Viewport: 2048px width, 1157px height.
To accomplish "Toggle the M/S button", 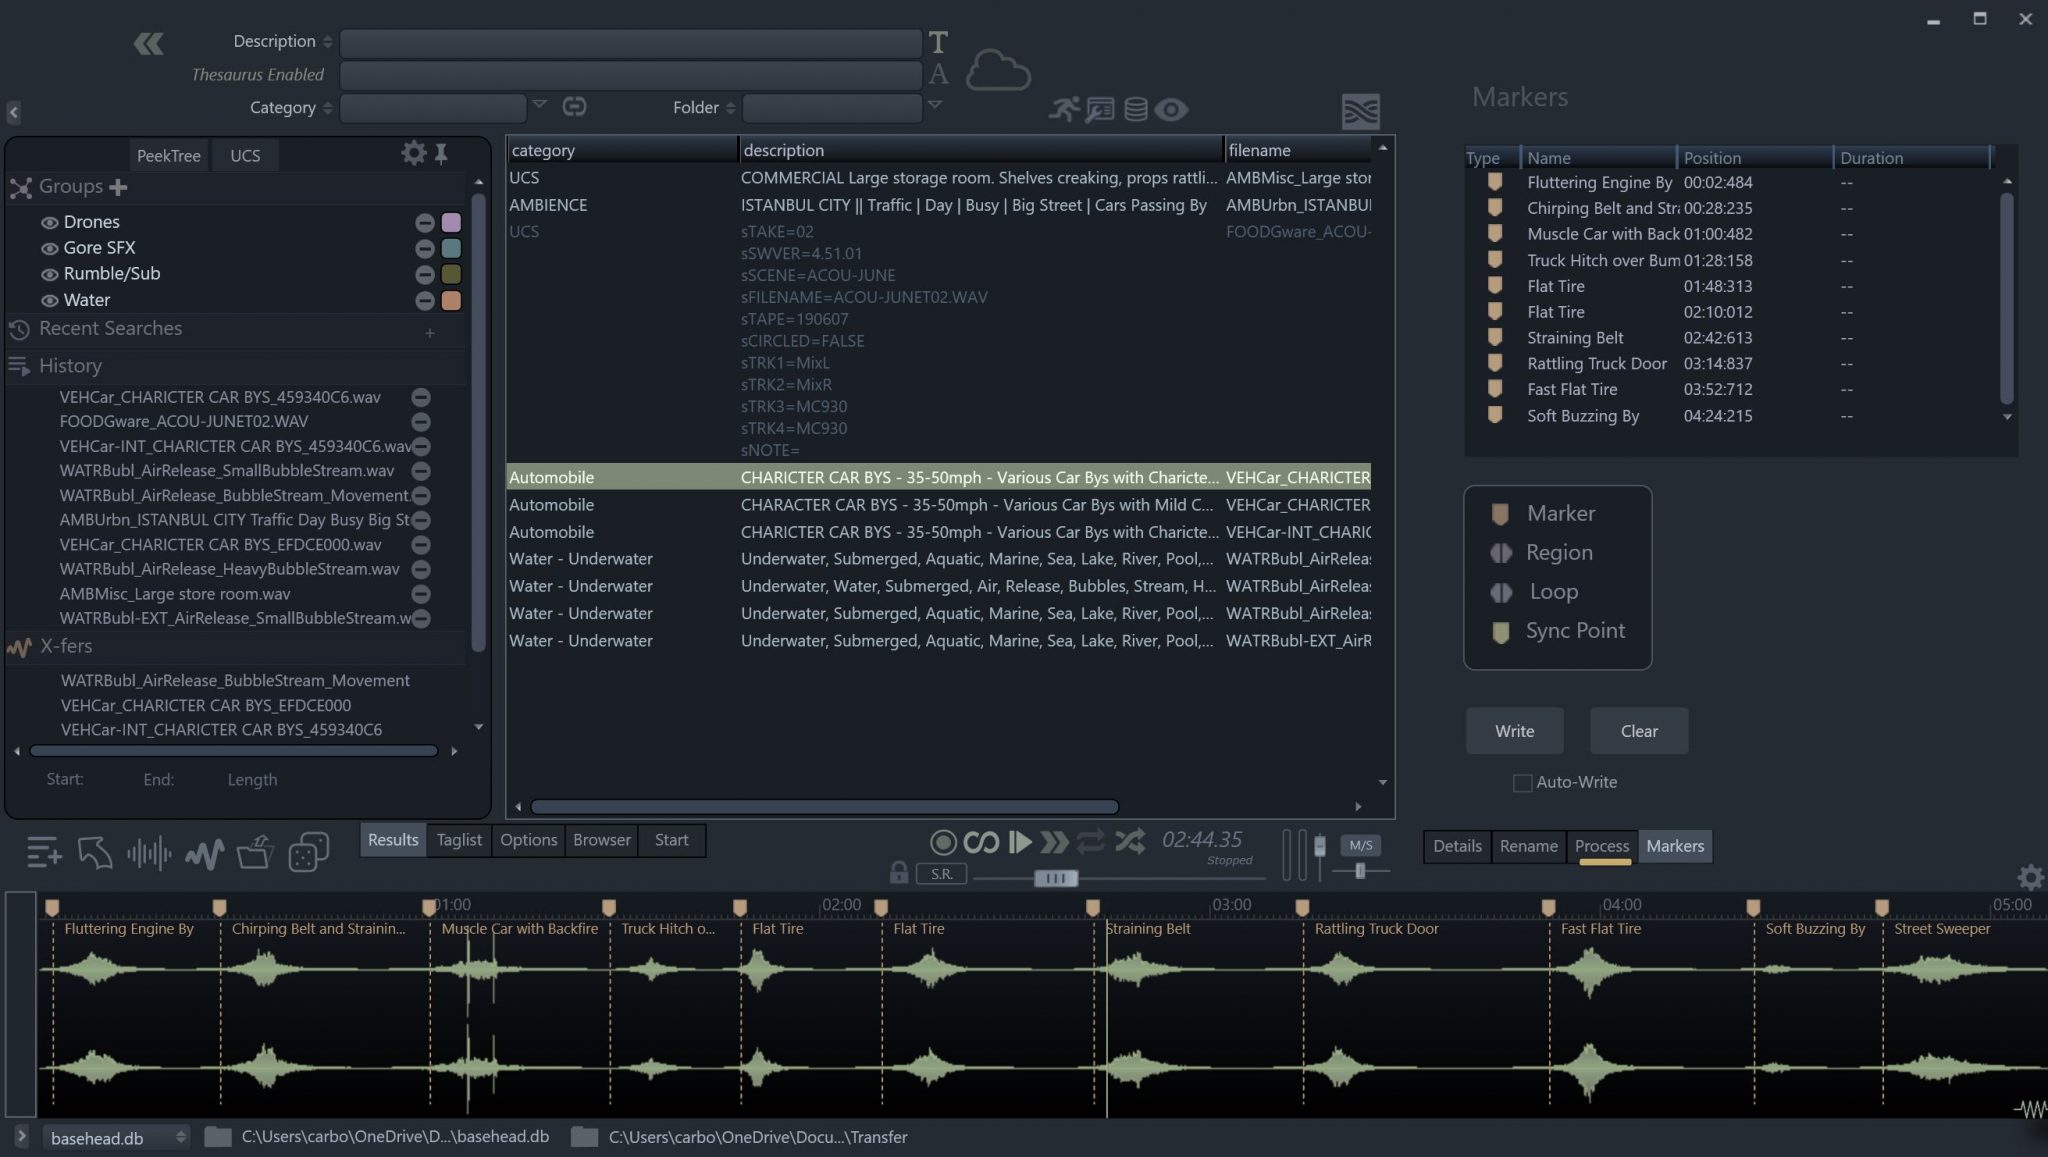I will [1361, 844].
